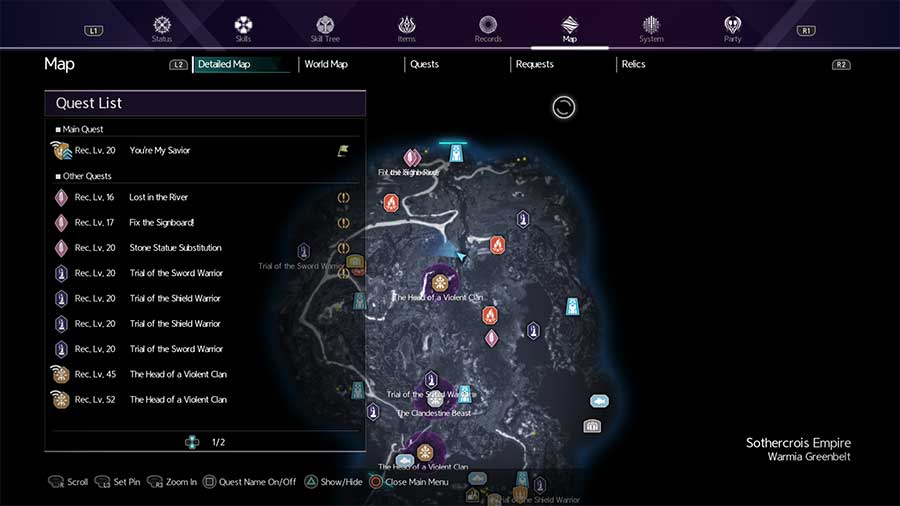
Task: Click the Fix the Signboard pink marker on map
Action: pos(412,157)
